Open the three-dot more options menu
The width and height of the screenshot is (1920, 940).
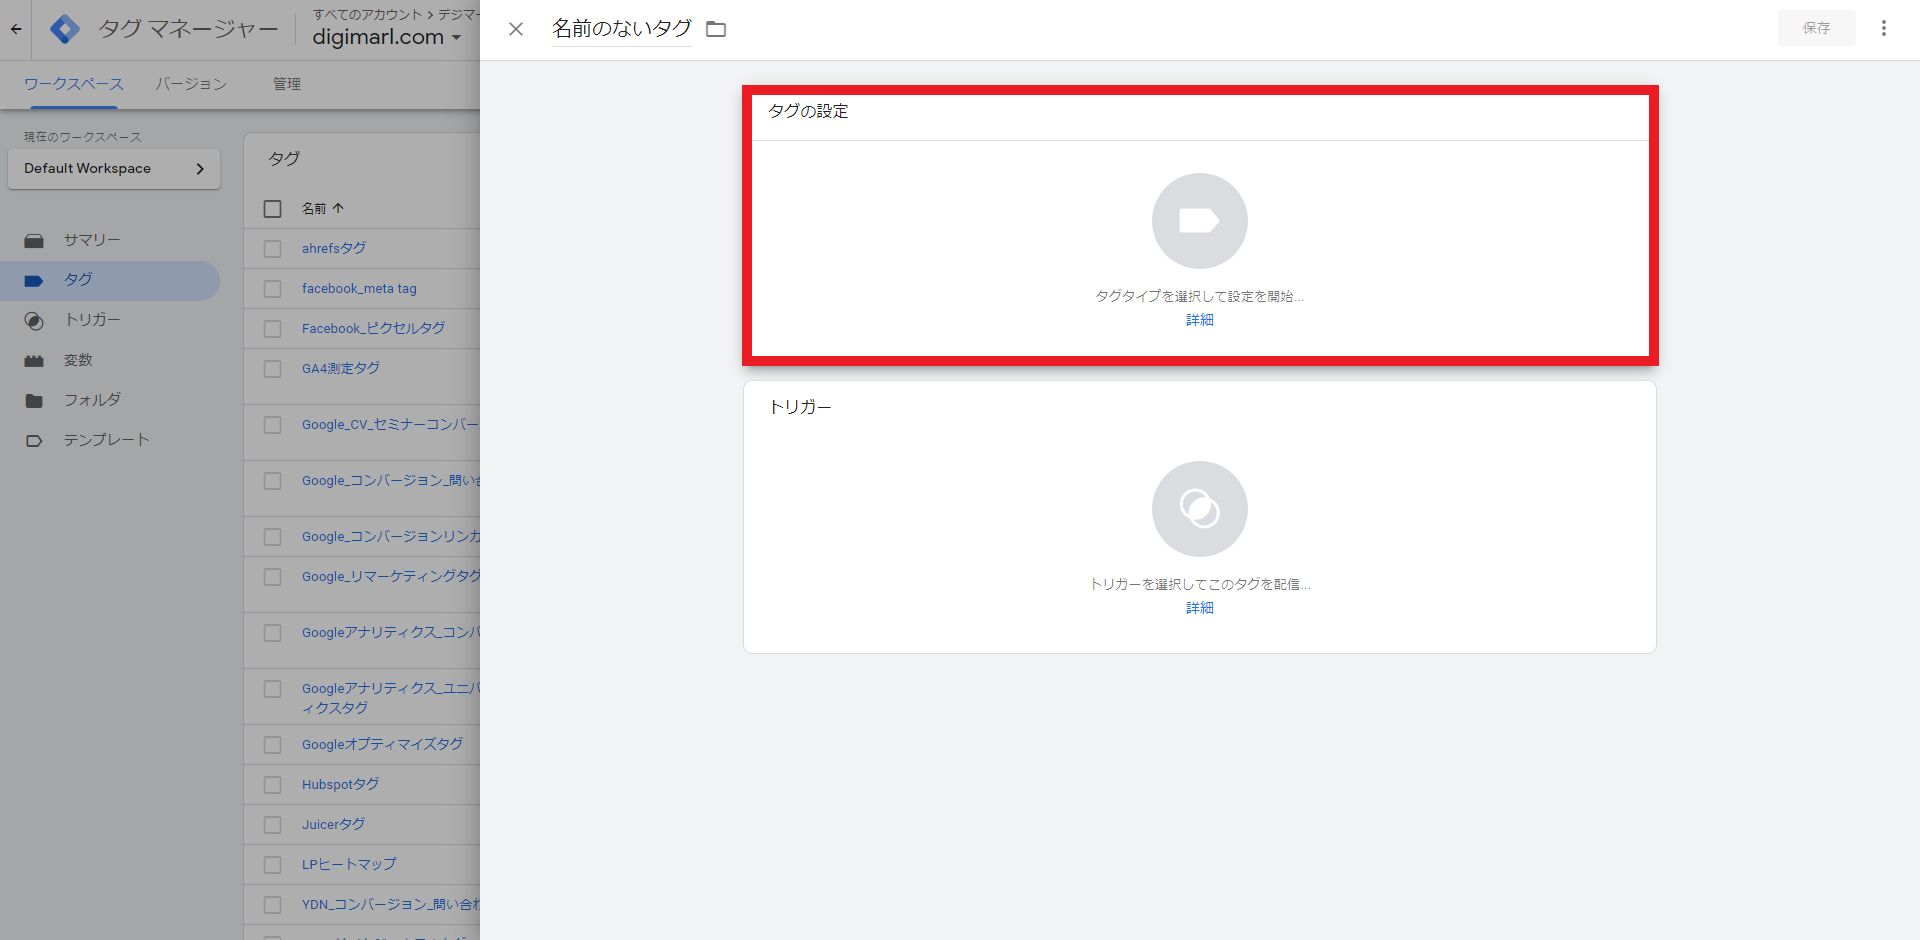point(1884,28)
